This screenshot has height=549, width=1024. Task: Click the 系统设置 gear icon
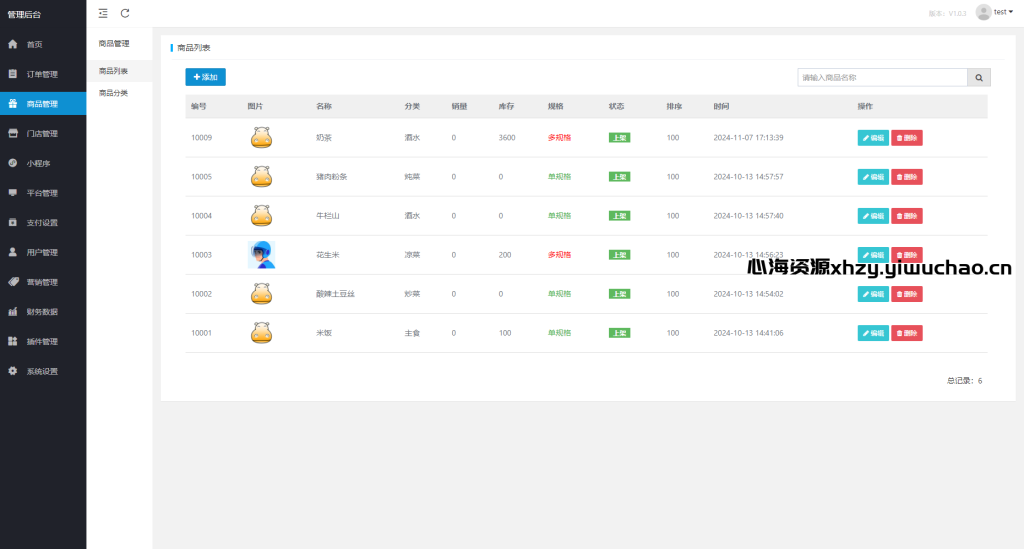13,371
